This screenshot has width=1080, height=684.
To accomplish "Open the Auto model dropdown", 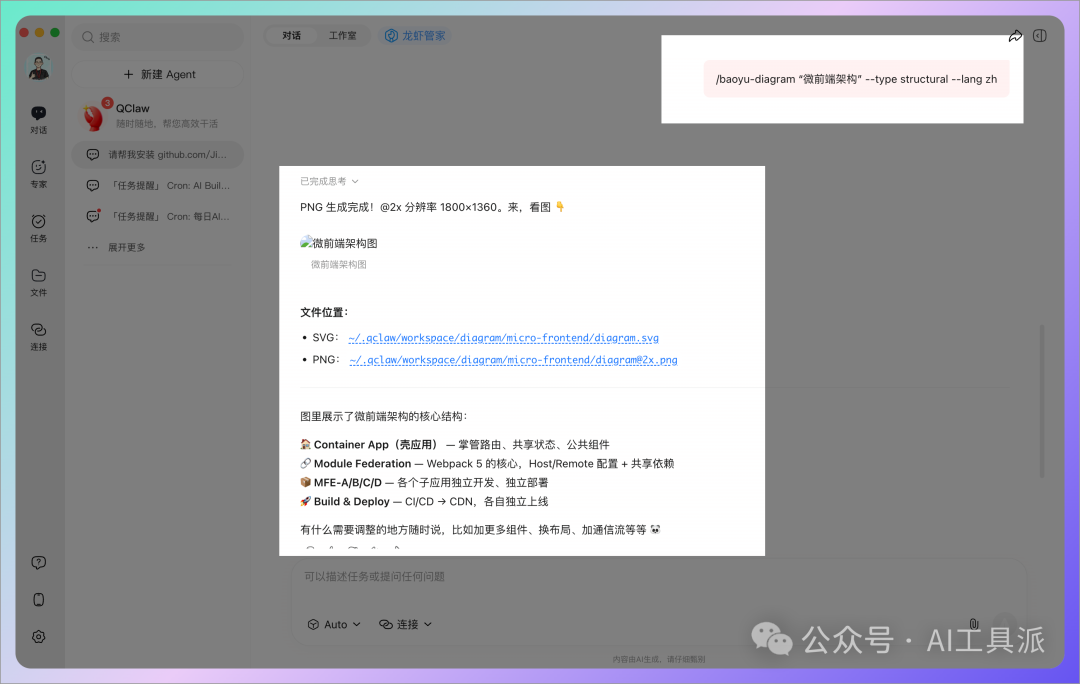I will click(334, 624).
